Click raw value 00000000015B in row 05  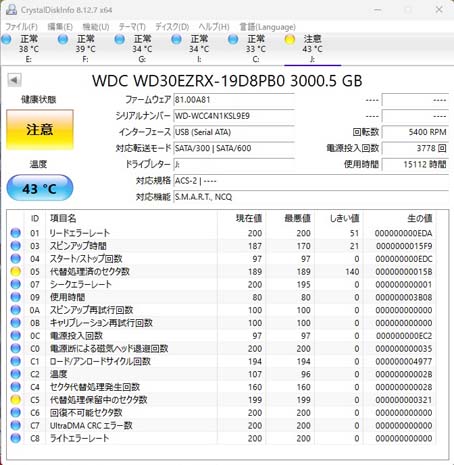tap(404, 272)
